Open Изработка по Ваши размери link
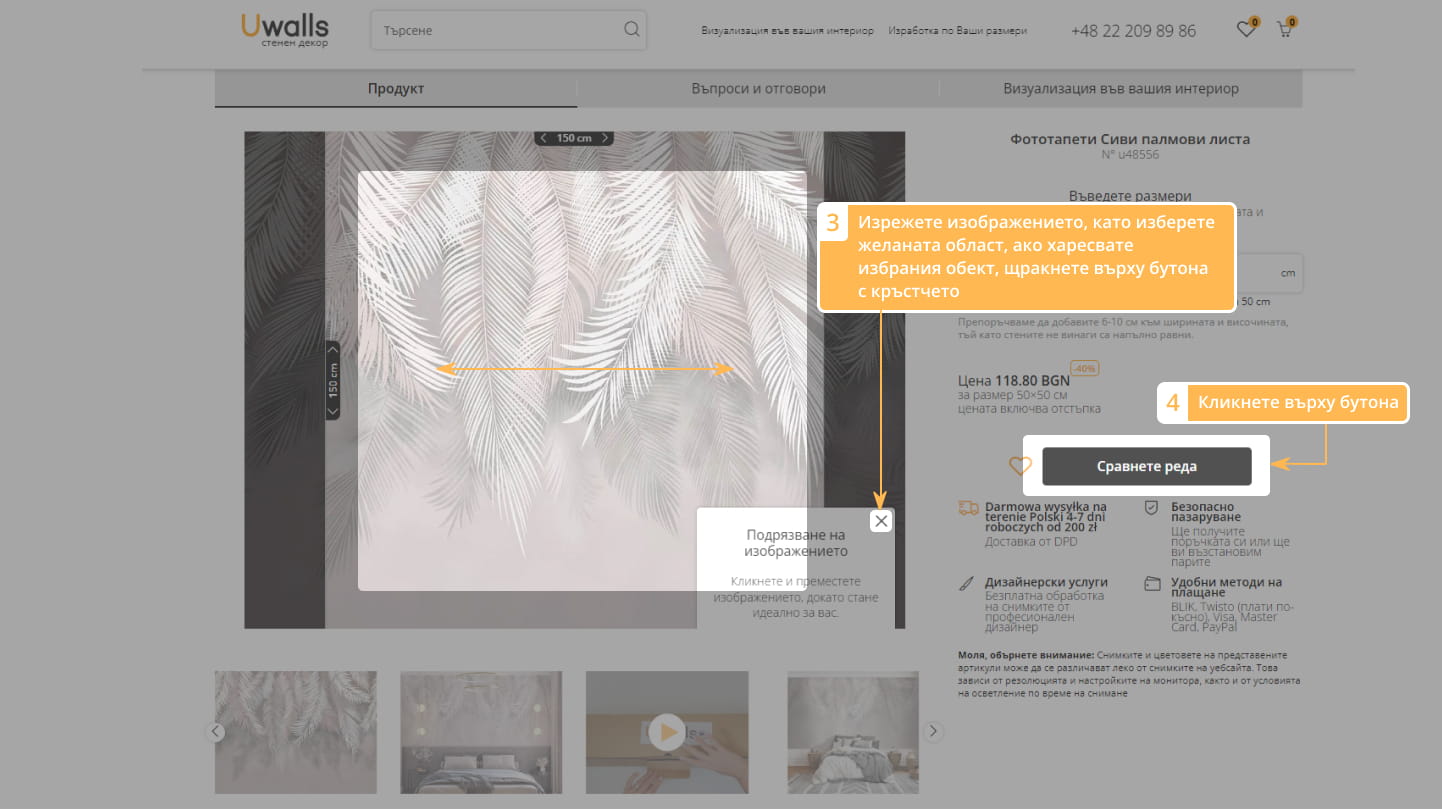Screen dimensions: 1442x810 tap(957, 31)
